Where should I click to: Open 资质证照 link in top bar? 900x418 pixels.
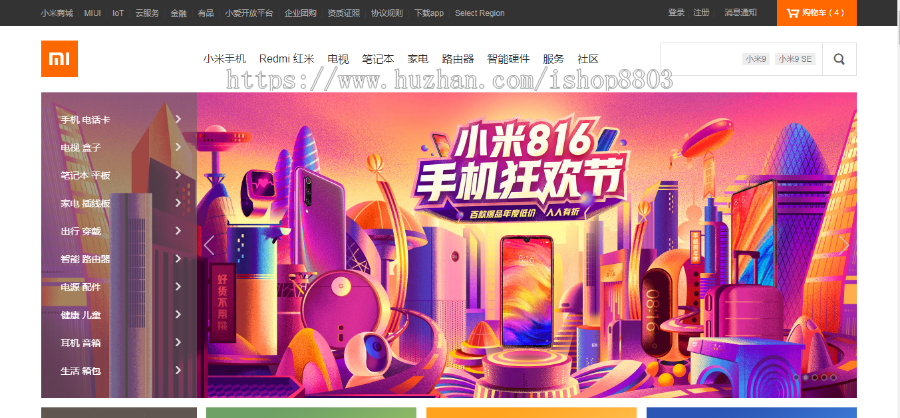click(344, 13)
